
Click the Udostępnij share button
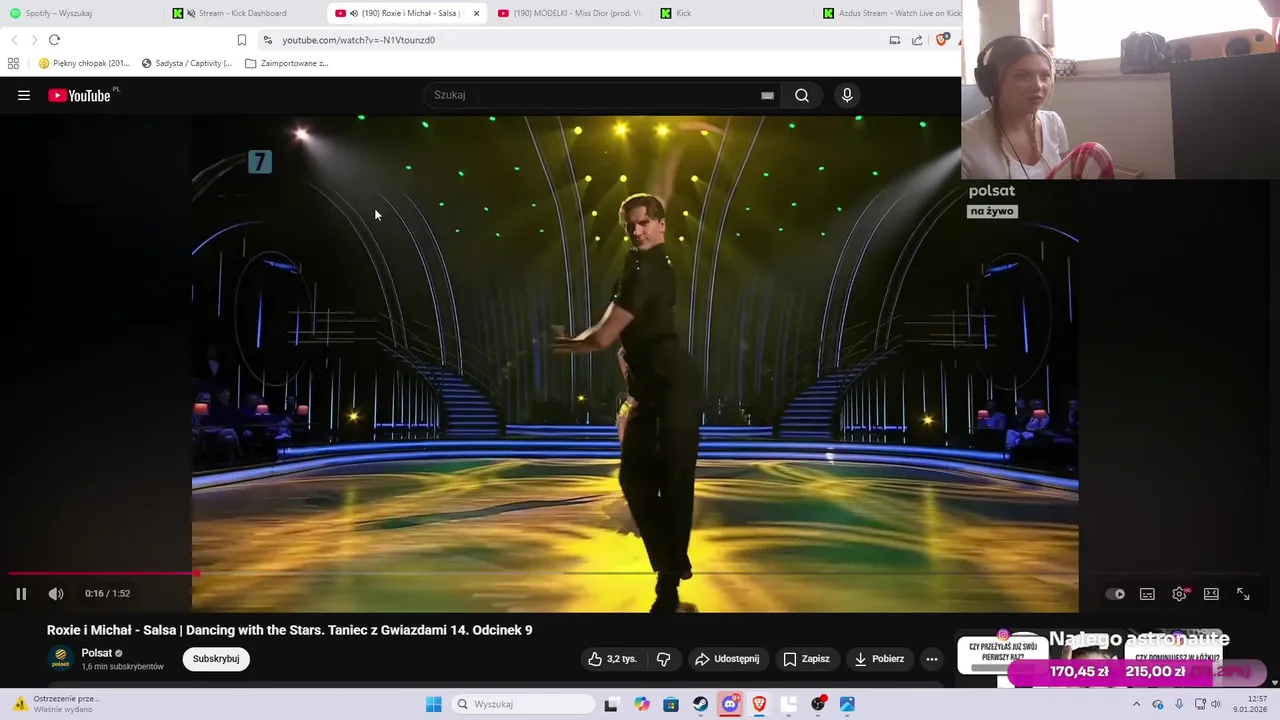pyautogui.click(x=727, y=659)
